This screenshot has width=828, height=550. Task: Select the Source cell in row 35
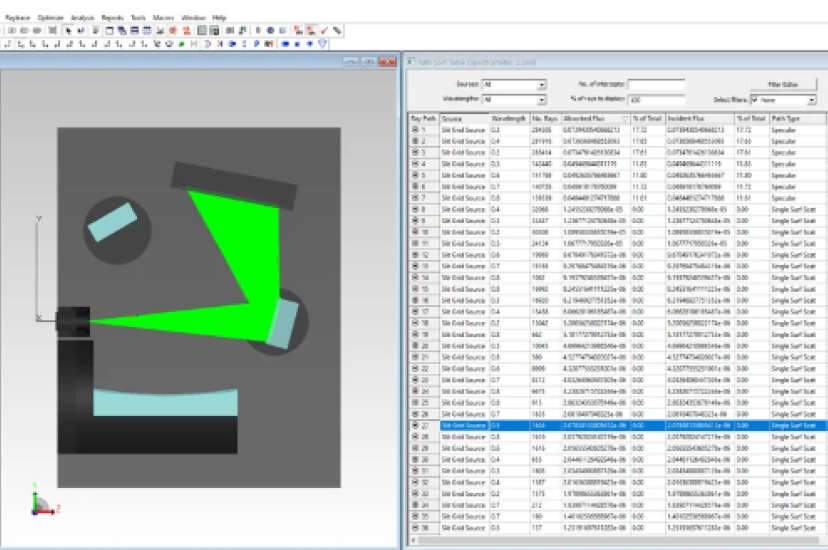465,516
